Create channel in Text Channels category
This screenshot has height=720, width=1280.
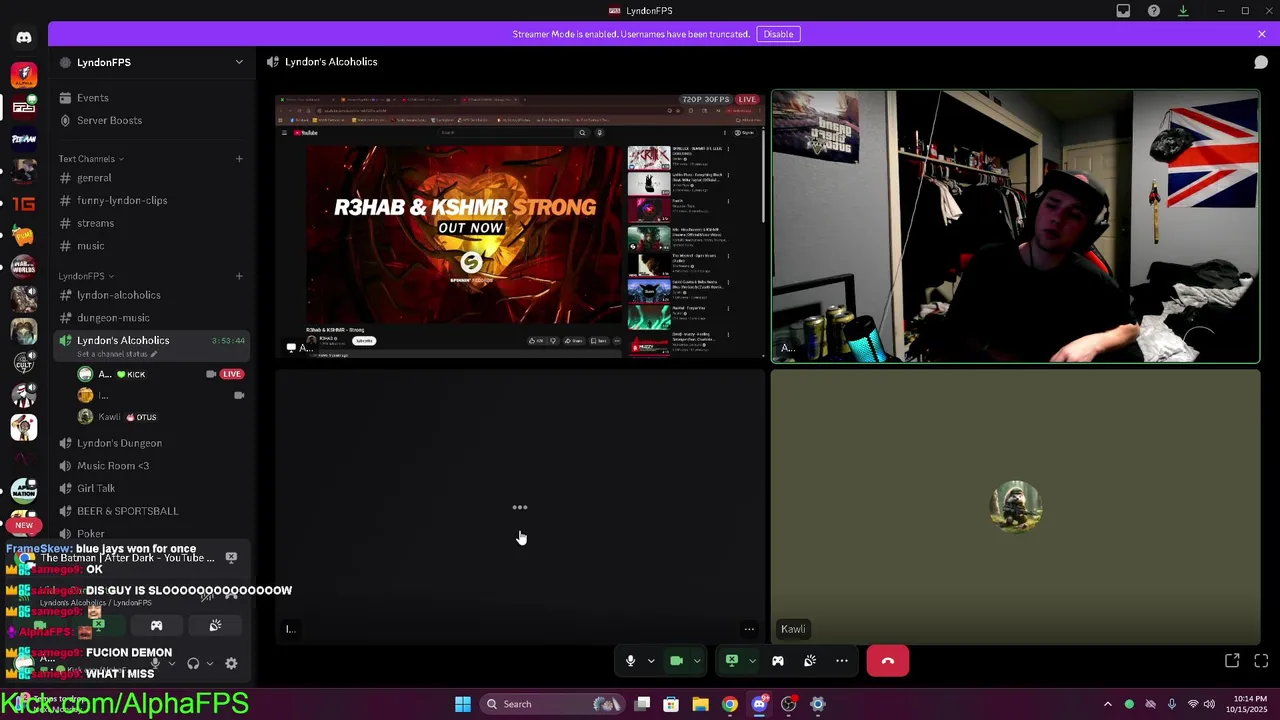point(239,159)
